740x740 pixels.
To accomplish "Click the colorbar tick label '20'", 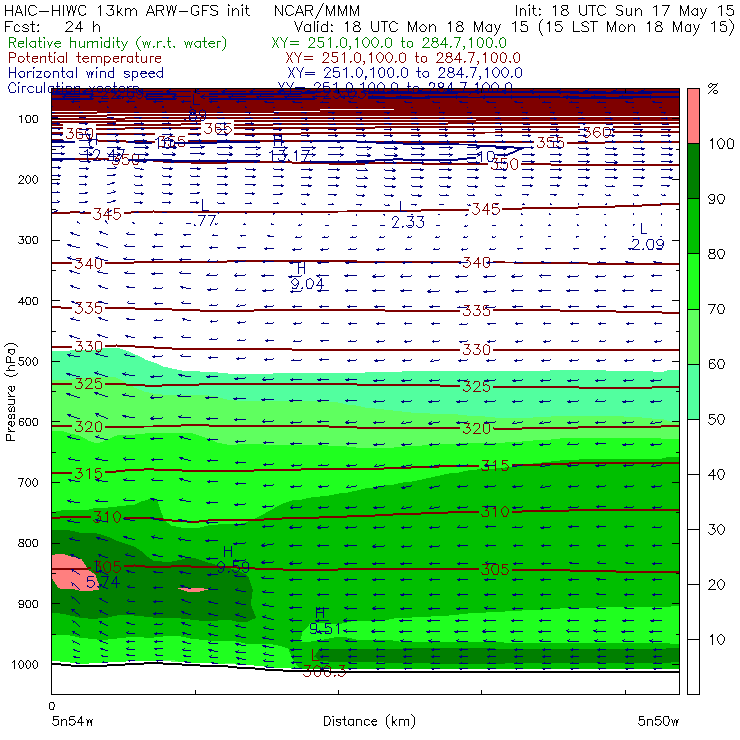I will [x=716, y=584].
